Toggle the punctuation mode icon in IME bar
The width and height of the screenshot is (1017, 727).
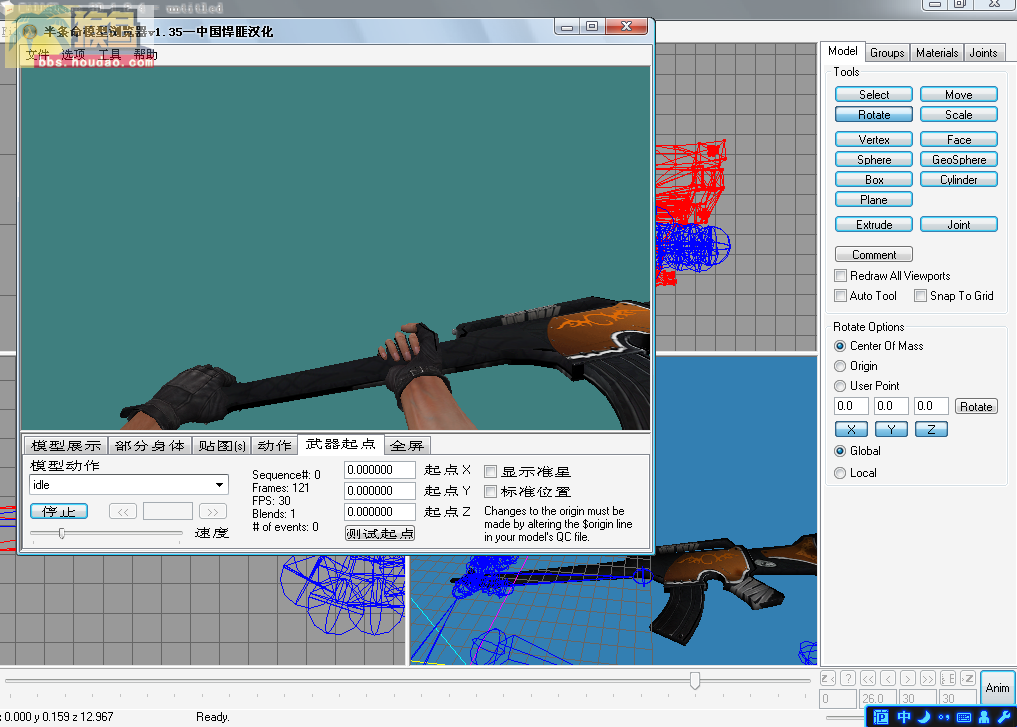pos(944,717)
